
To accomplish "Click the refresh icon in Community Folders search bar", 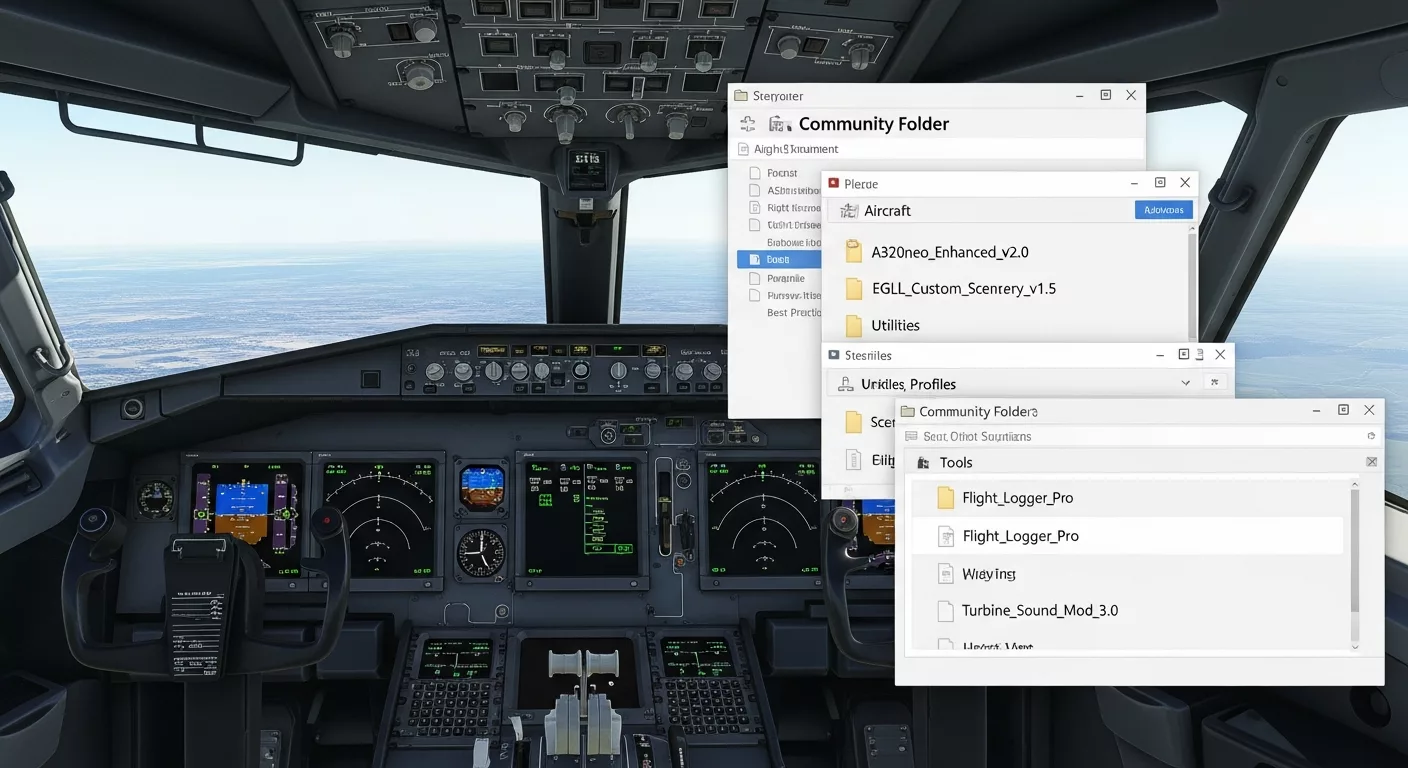I will 1371,437.
